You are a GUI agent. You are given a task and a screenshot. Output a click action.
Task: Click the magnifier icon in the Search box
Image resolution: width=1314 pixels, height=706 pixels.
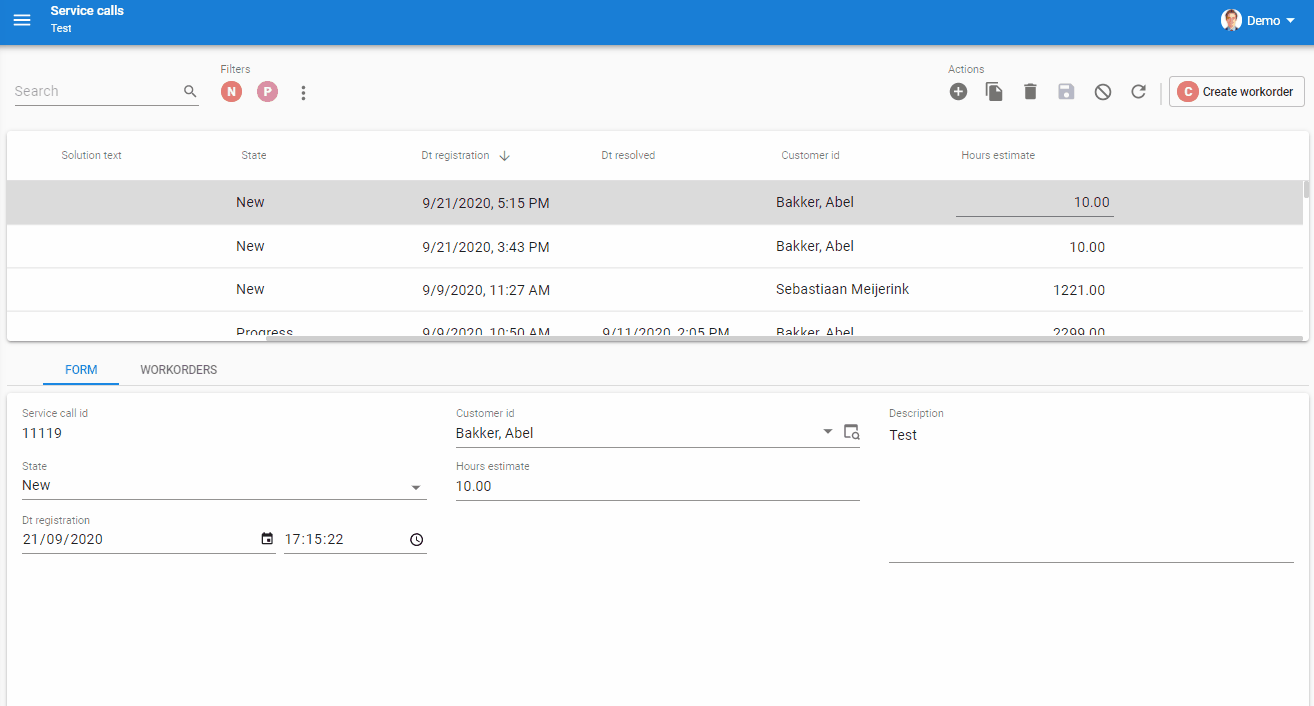(x=190, y=91)
